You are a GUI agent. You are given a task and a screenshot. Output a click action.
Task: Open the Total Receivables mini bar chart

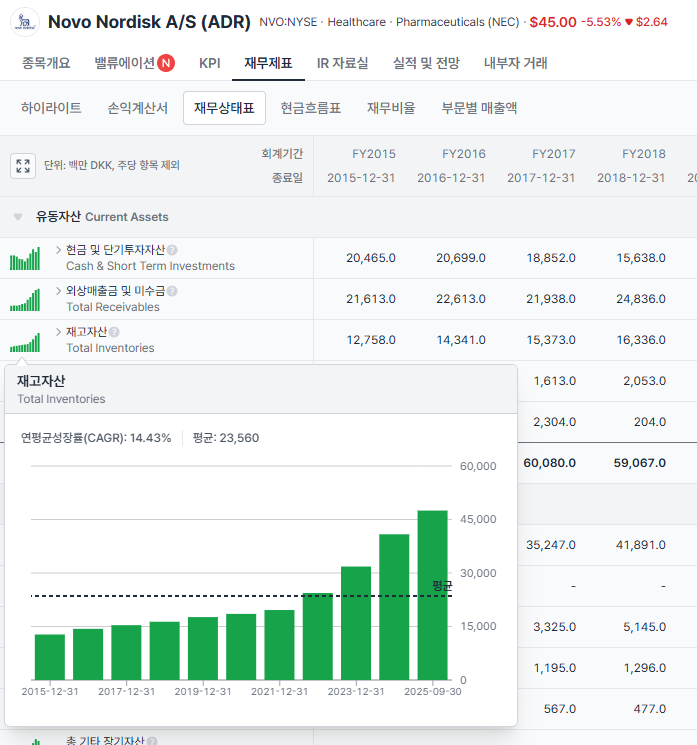pos(25,299)
